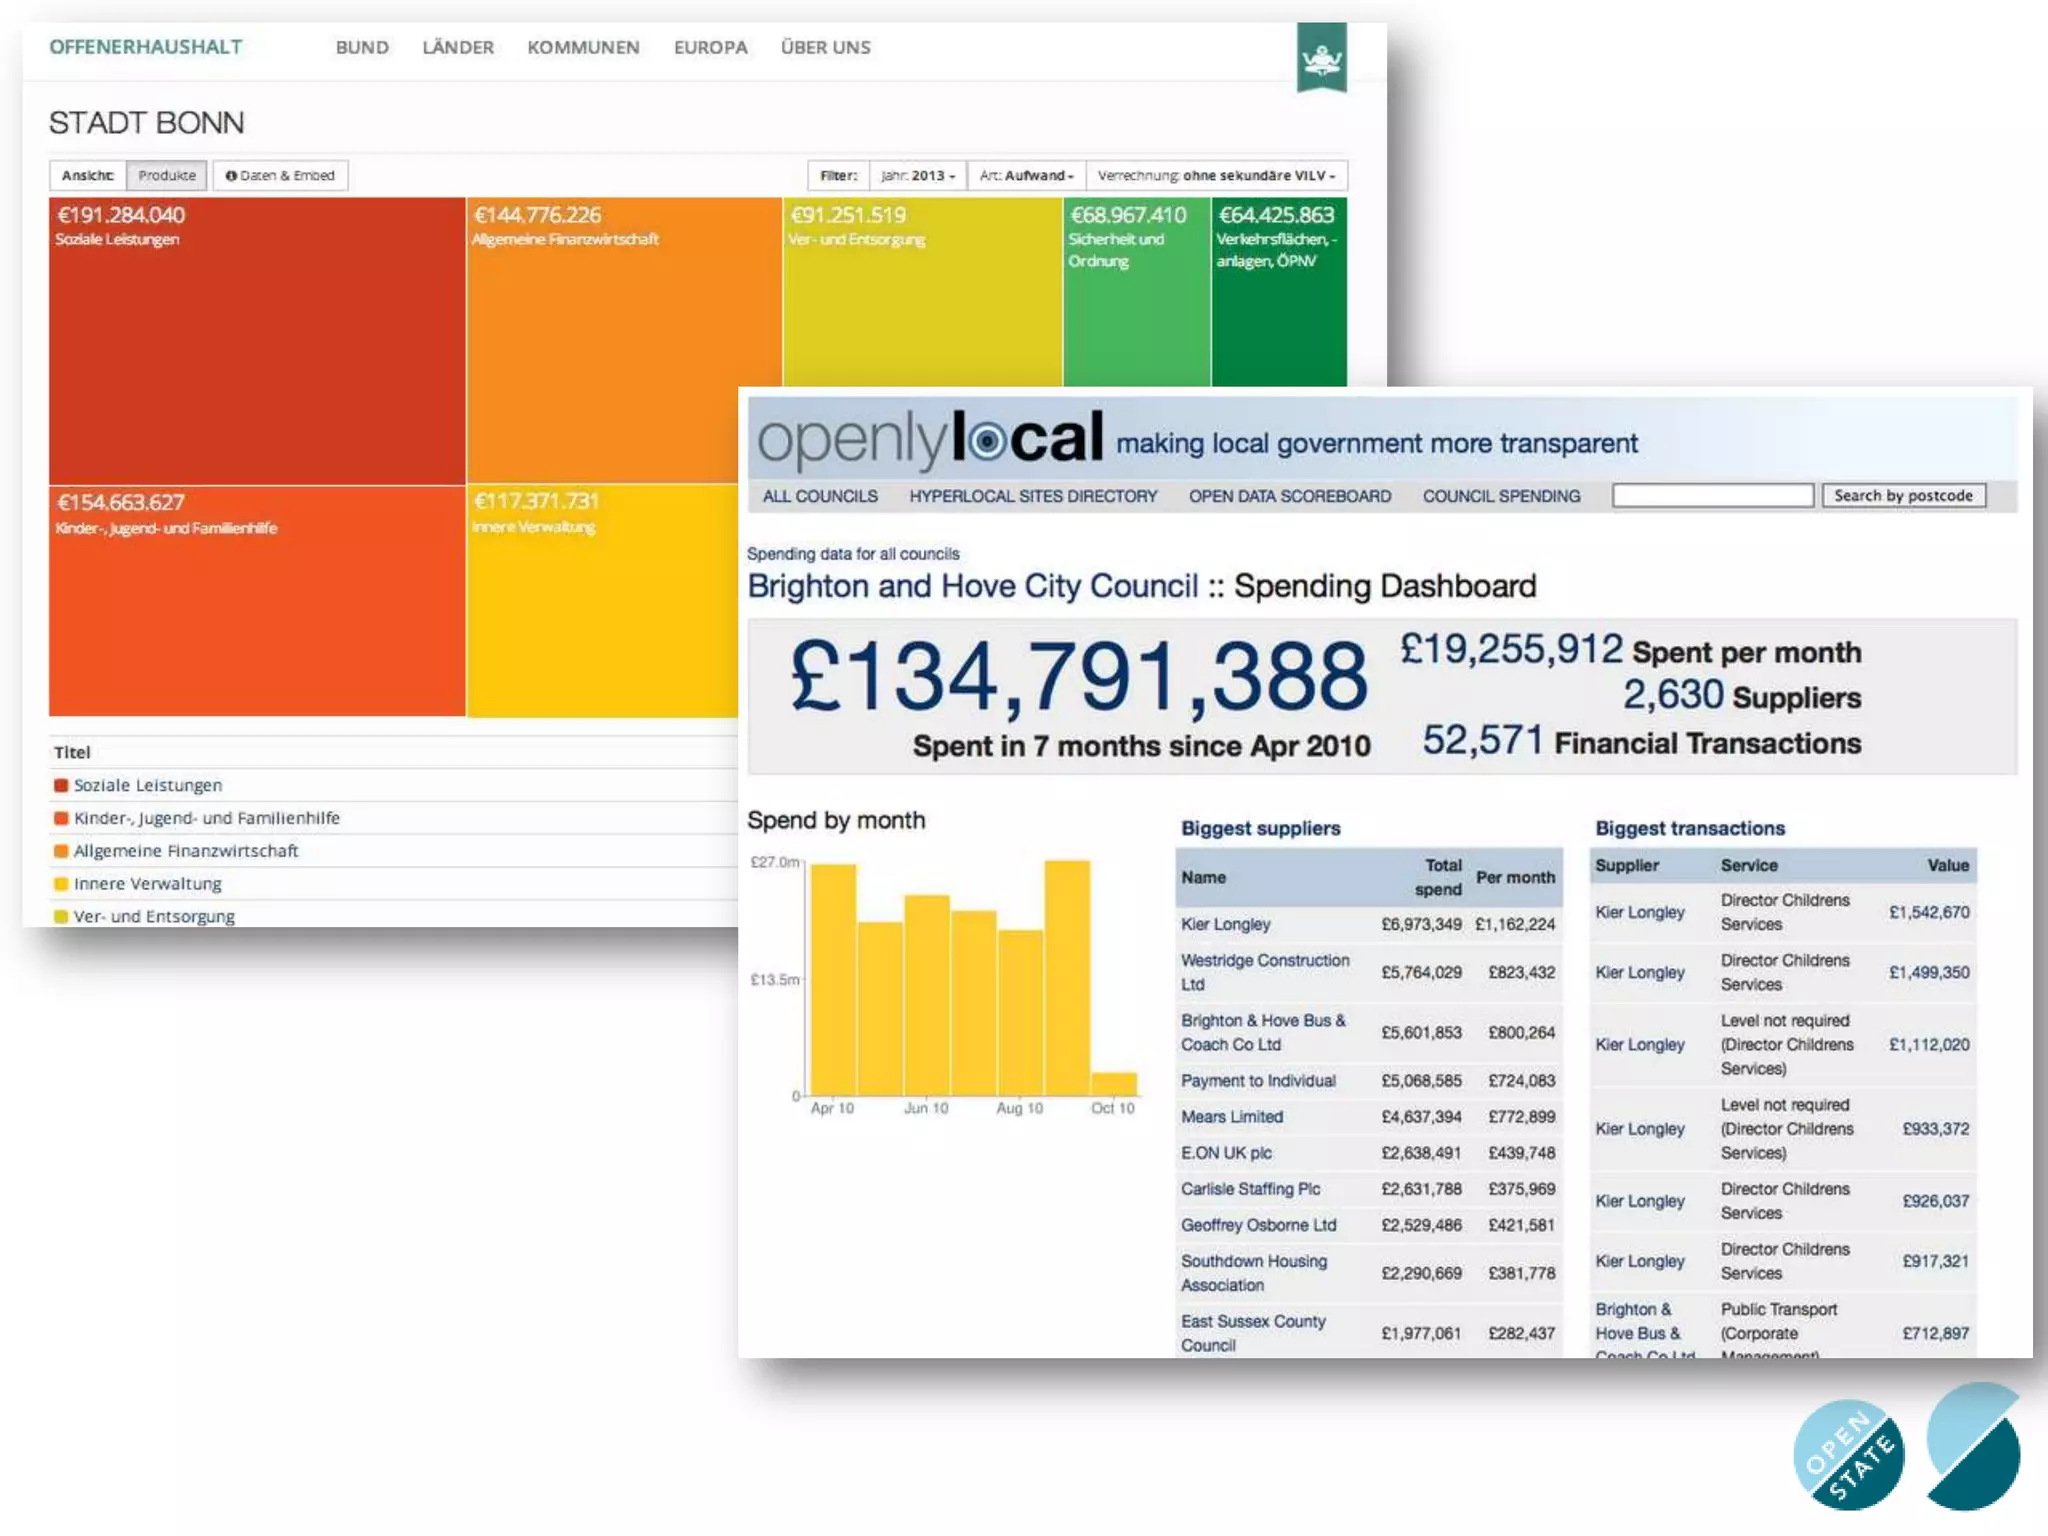Open the Kommunen menu item
The width and height of the screenshot is (2048, 1536).
(583, 47)
